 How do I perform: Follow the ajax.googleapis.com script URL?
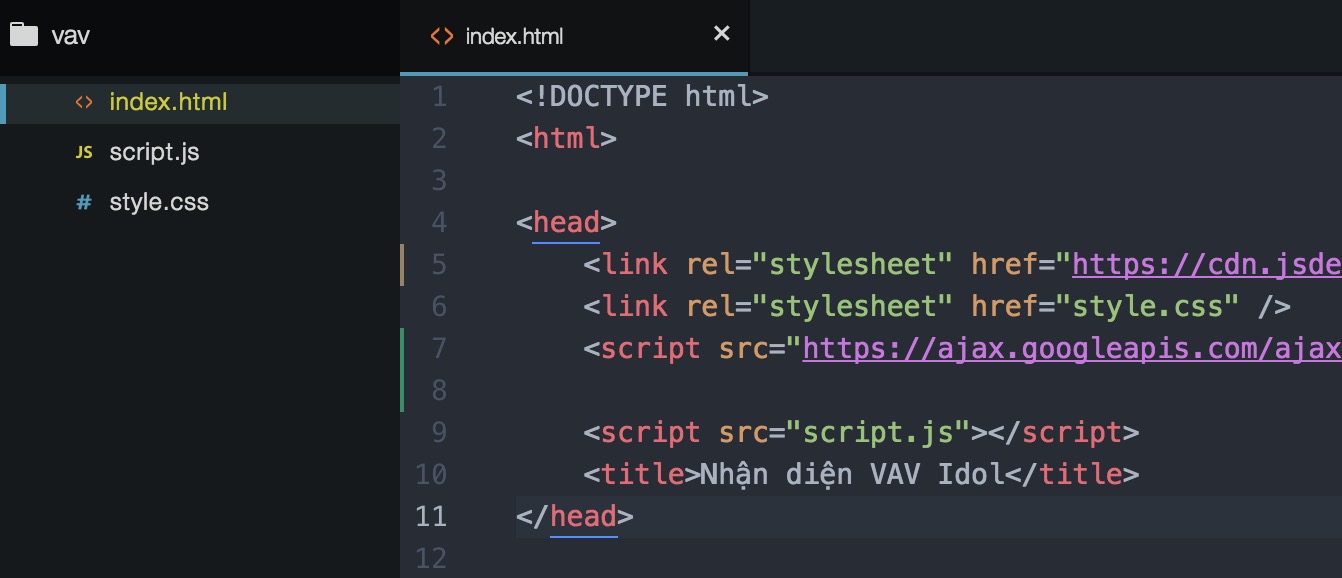point(1070,348)
